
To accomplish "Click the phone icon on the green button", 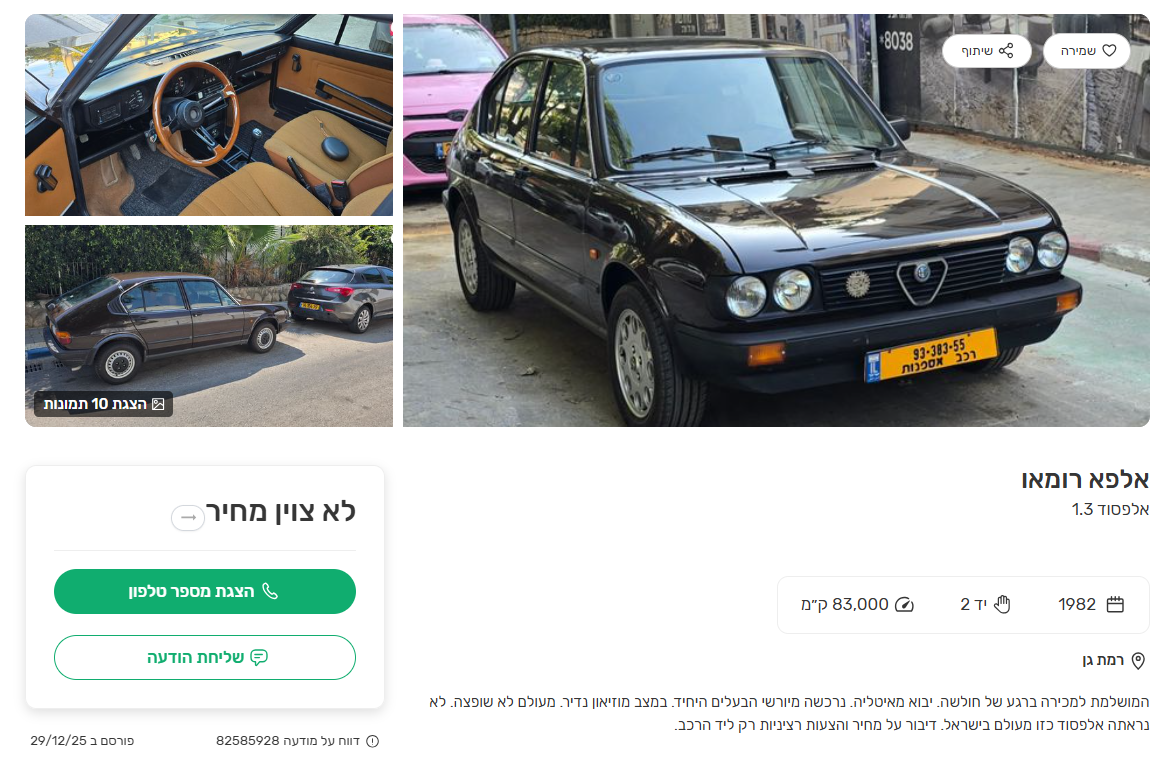I will [x=270, y=592].
